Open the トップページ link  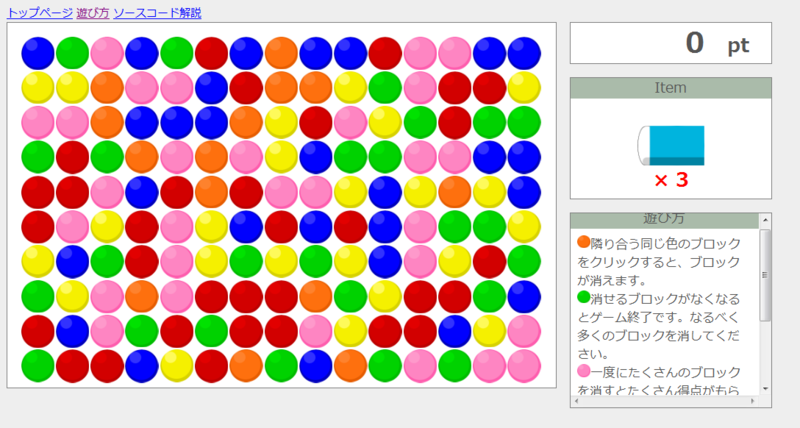[x=40, y=13]
